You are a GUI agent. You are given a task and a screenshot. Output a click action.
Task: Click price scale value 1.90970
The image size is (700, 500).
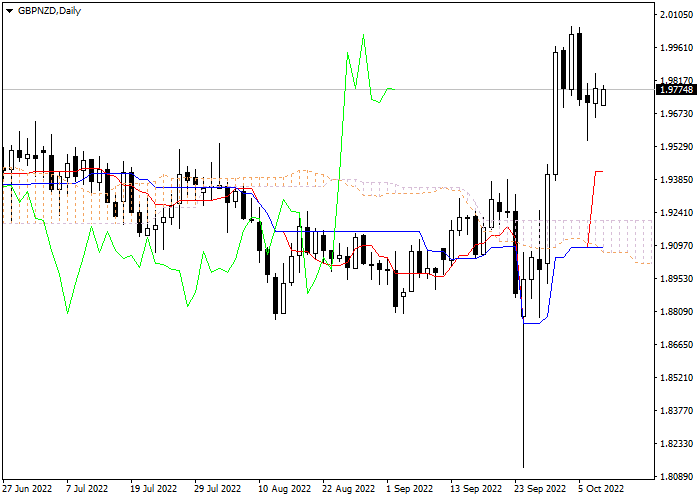click(677, 246)
